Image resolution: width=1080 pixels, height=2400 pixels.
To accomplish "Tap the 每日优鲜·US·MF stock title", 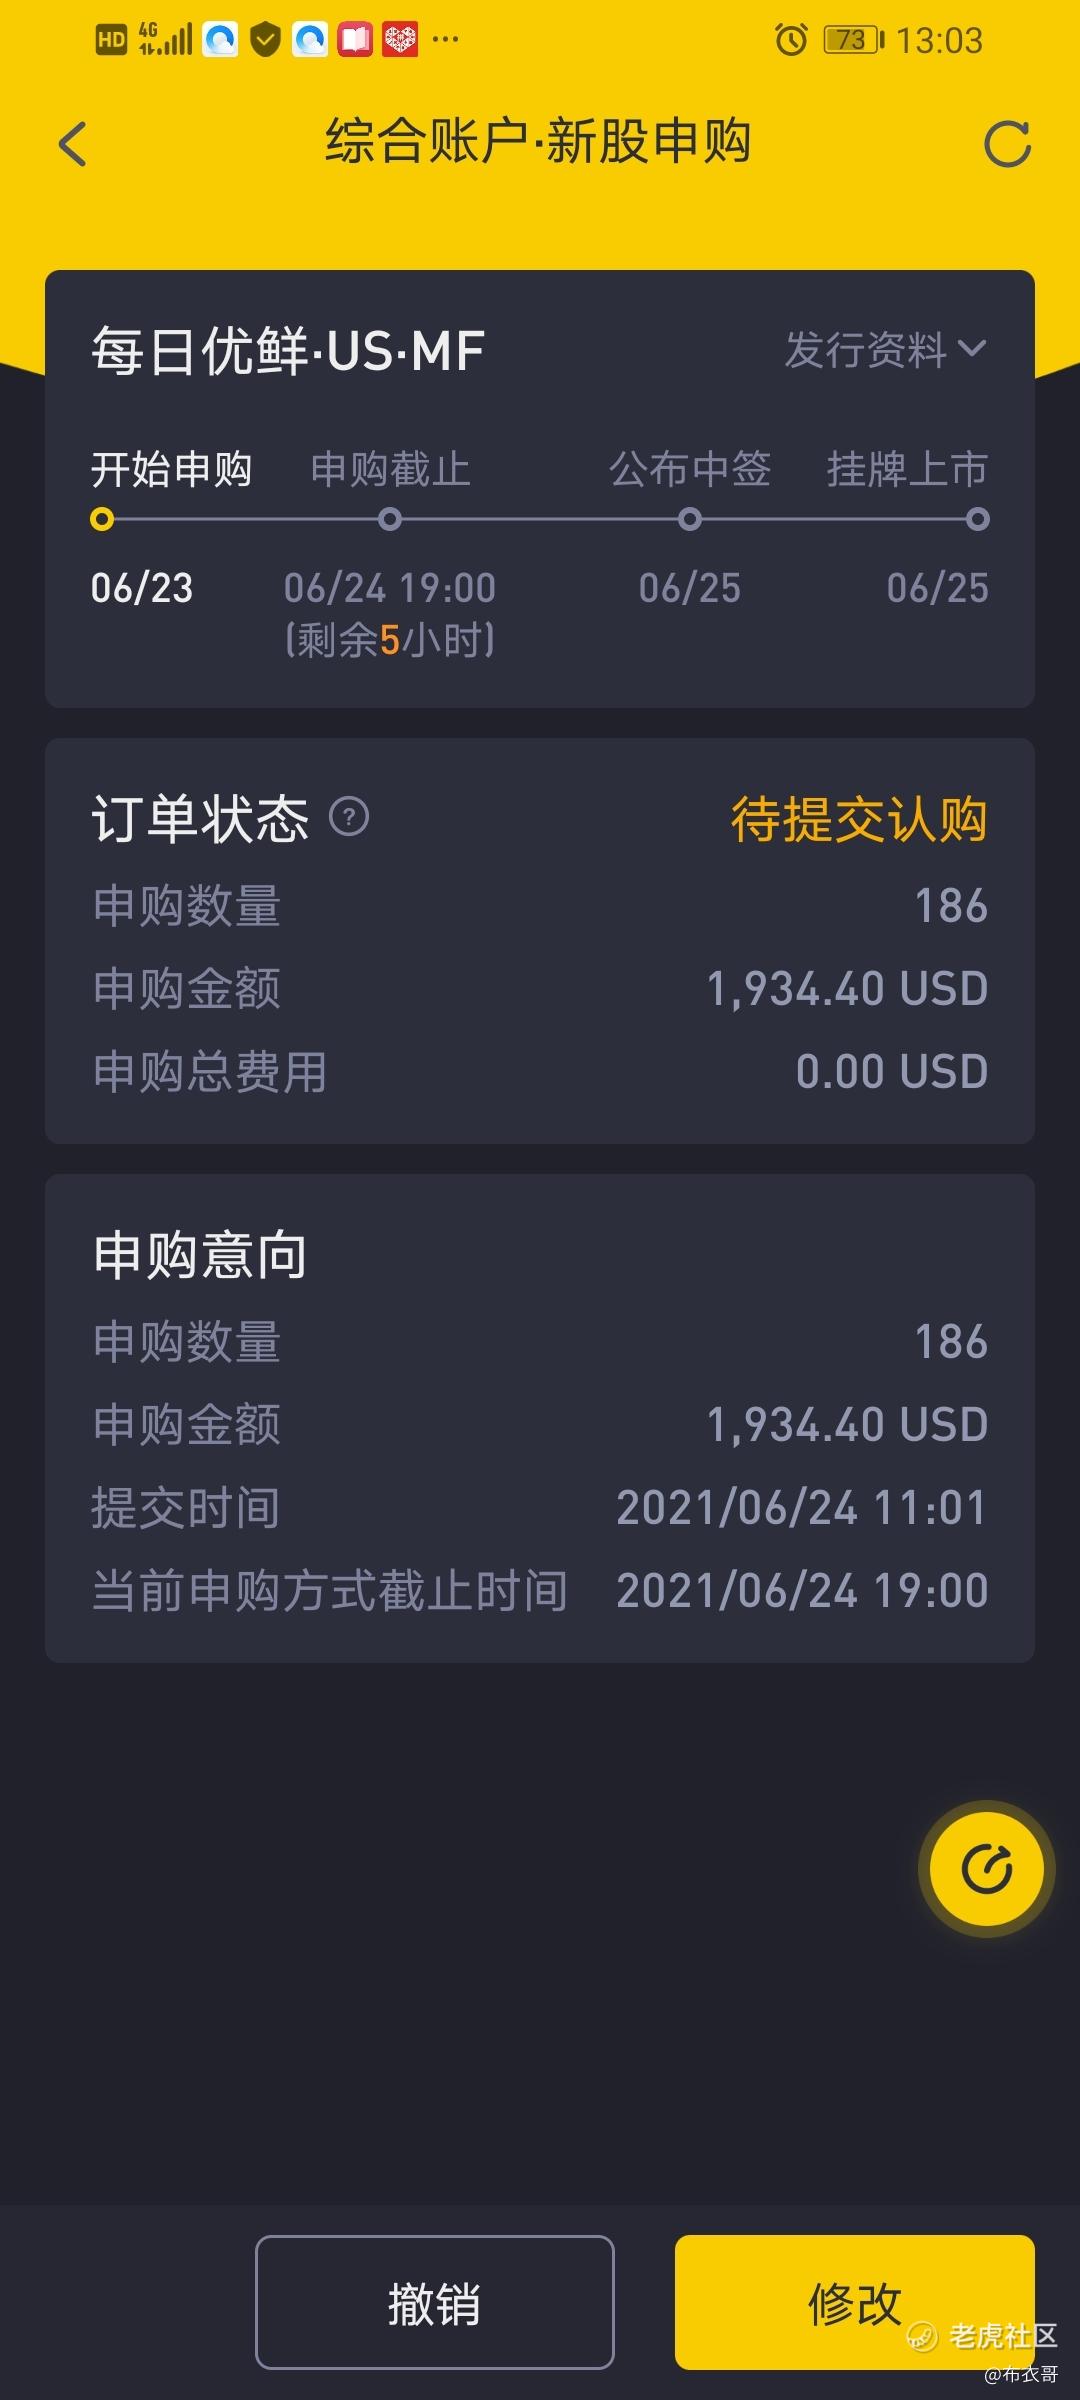I will [x=288, y=351].
